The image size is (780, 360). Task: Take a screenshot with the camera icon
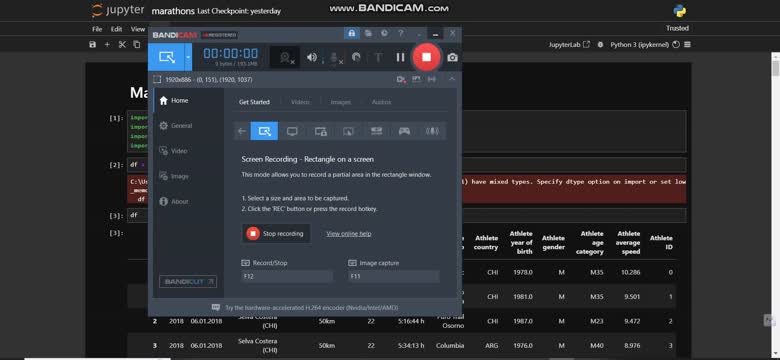click(452, 58)
